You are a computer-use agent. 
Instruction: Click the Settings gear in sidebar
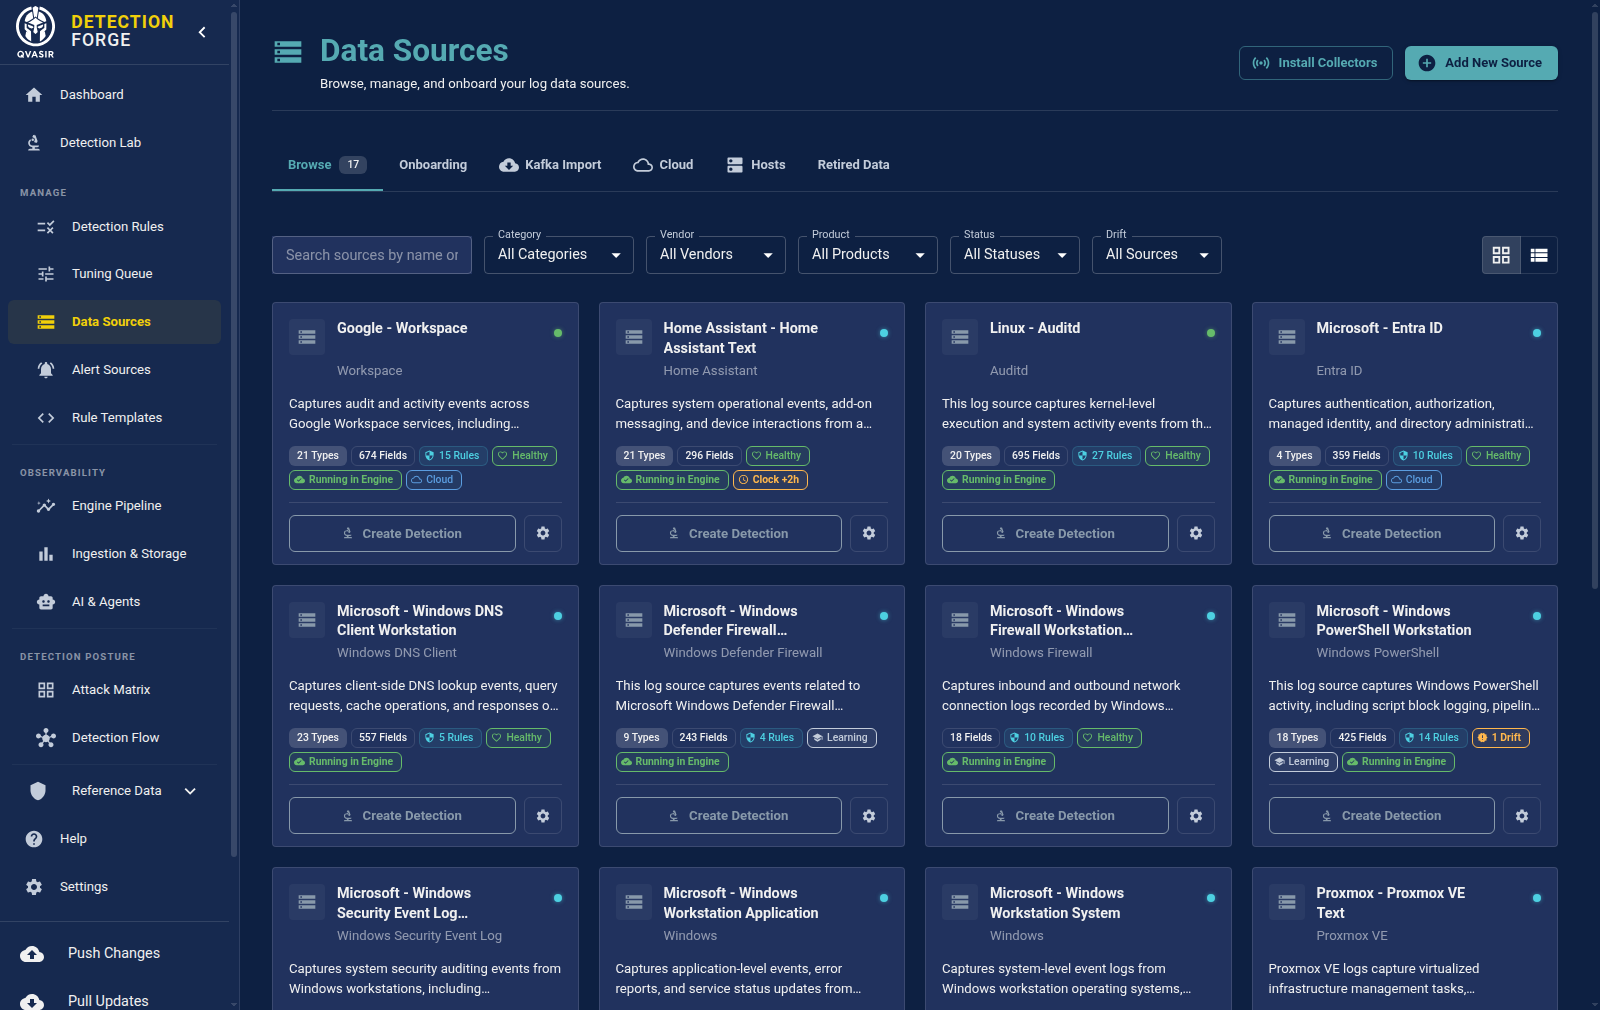pos(34,887)
